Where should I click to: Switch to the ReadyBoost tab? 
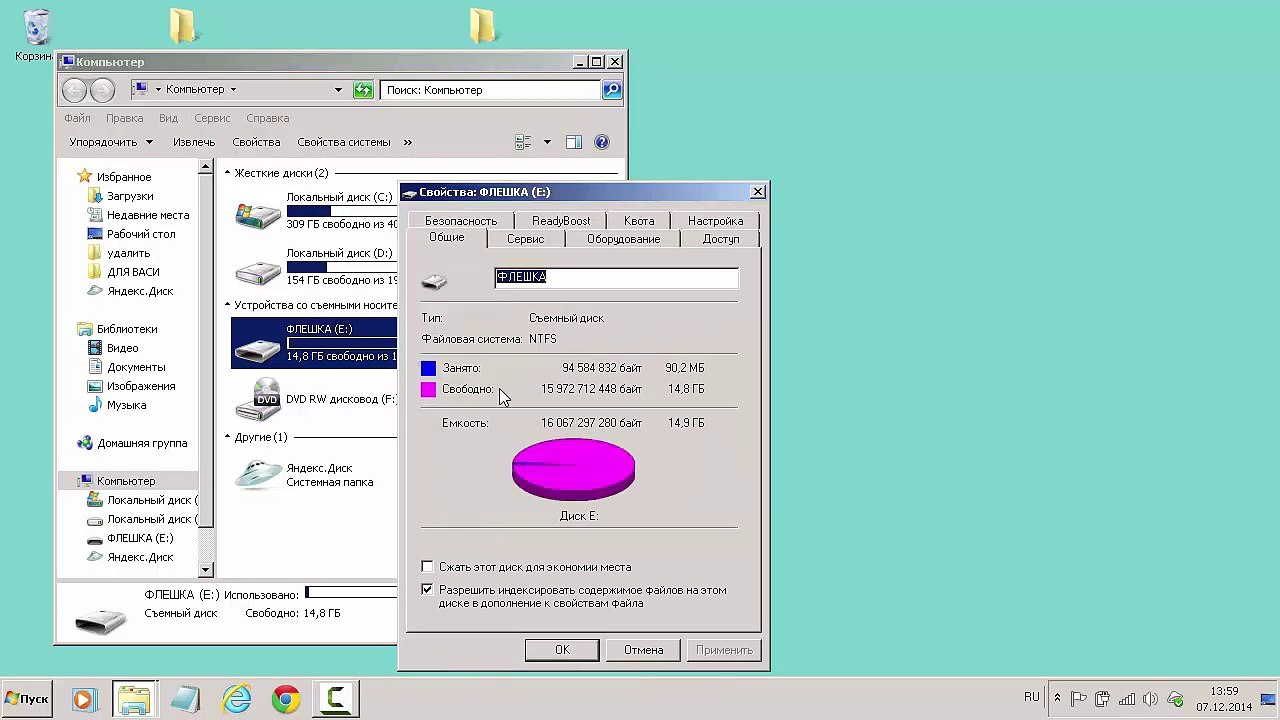(x=560, y=221)
